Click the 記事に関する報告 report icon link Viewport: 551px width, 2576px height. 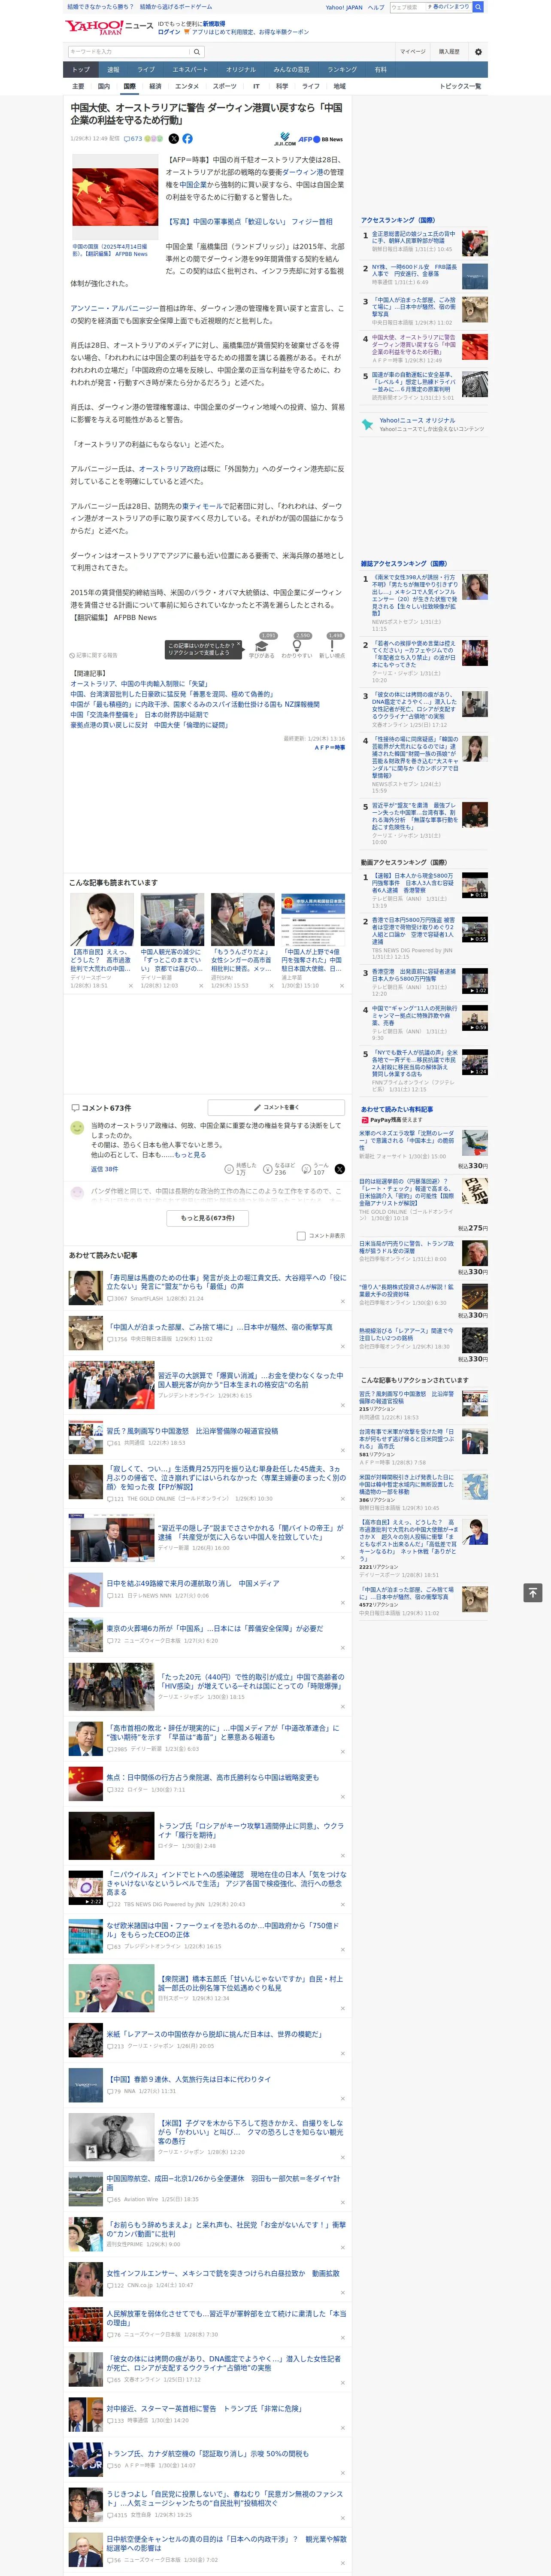[93, 655]
